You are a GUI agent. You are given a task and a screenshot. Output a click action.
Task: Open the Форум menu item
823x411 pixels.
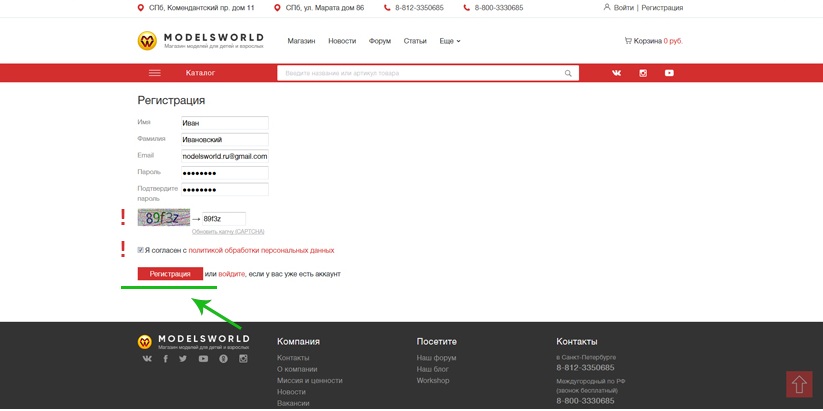pos(379,41)
